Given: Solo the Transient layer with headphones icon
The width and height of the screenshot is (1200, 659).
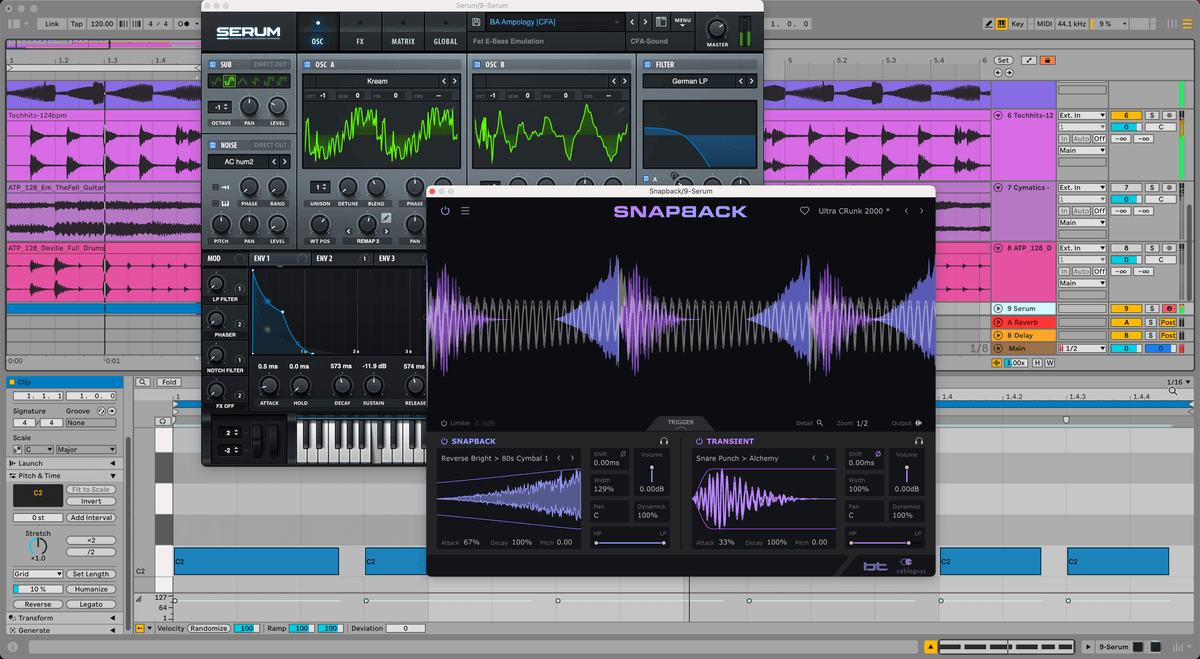Looking at the screenshot, I should [x=918, y=441].
